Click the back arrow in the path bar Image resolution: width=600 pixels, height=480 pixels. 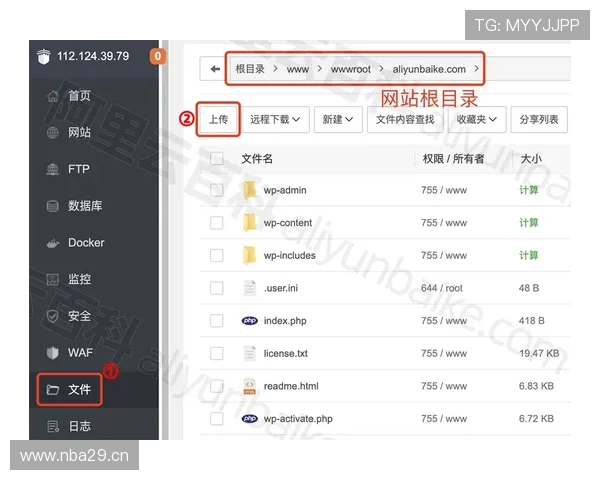tap(215, 69)
